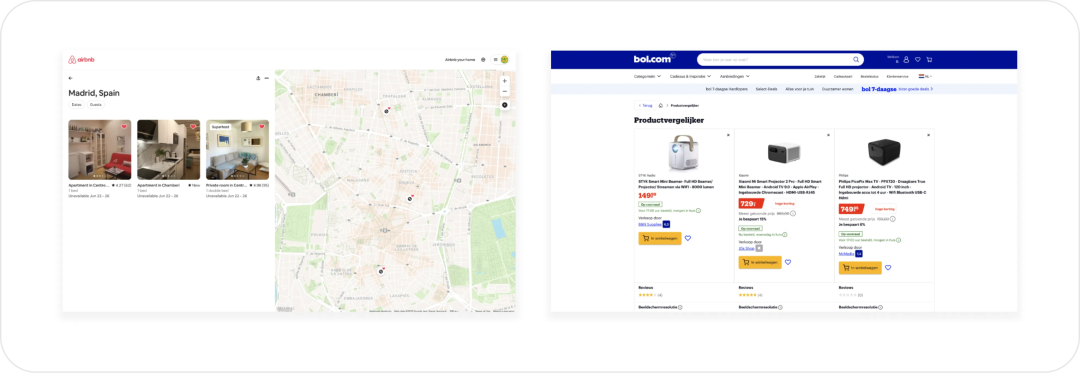Select the map pin near Chueca
The height and width of the screenshot is (373, 1080).
point(410,199)
